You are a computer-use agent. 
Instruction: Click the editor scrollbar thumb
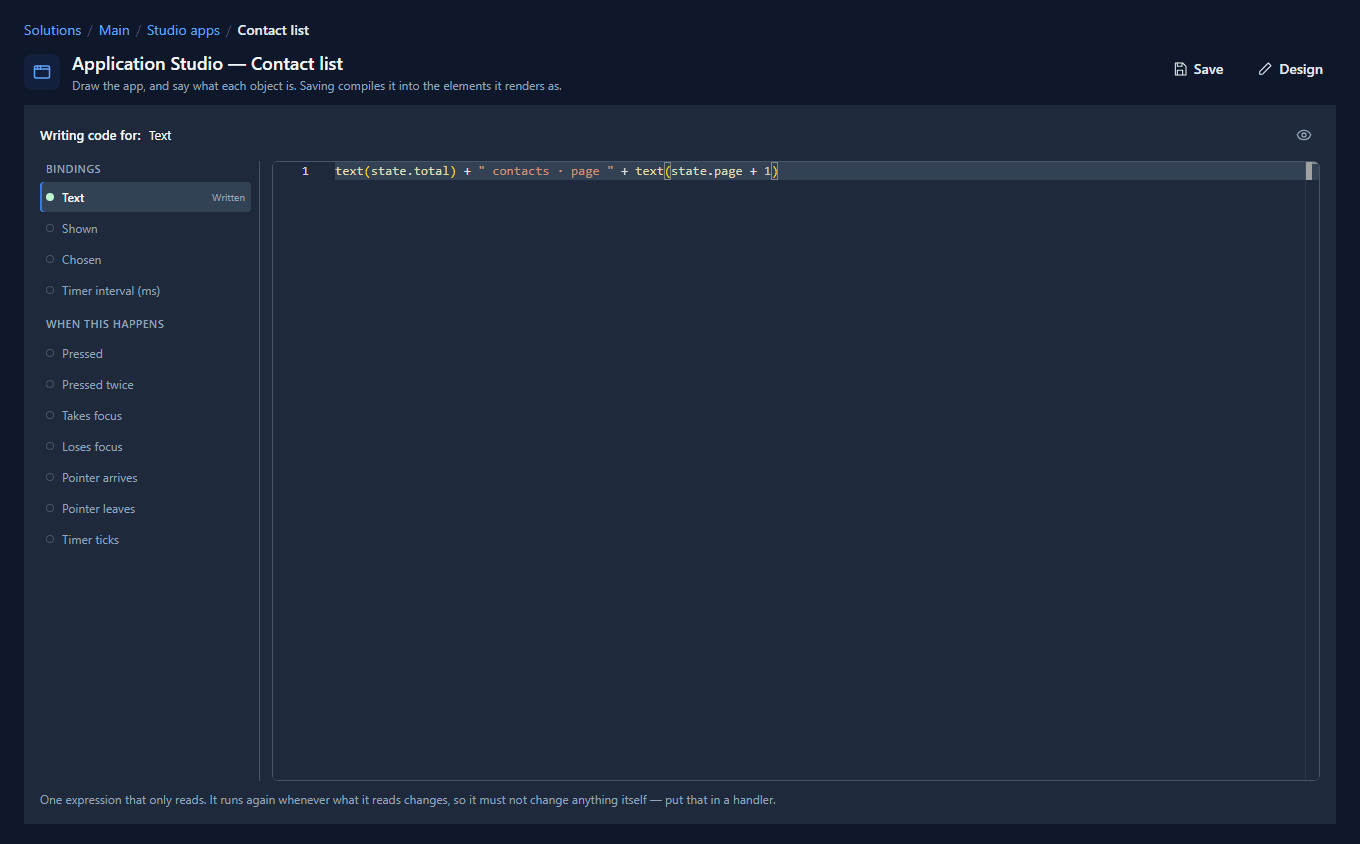(x=1308, y=171)
